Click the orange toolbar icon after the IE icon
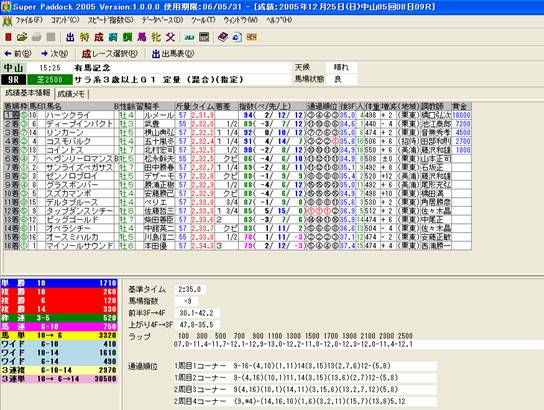Image resolution: width=544 pixels, height=410 pixels. click(252, 37)
